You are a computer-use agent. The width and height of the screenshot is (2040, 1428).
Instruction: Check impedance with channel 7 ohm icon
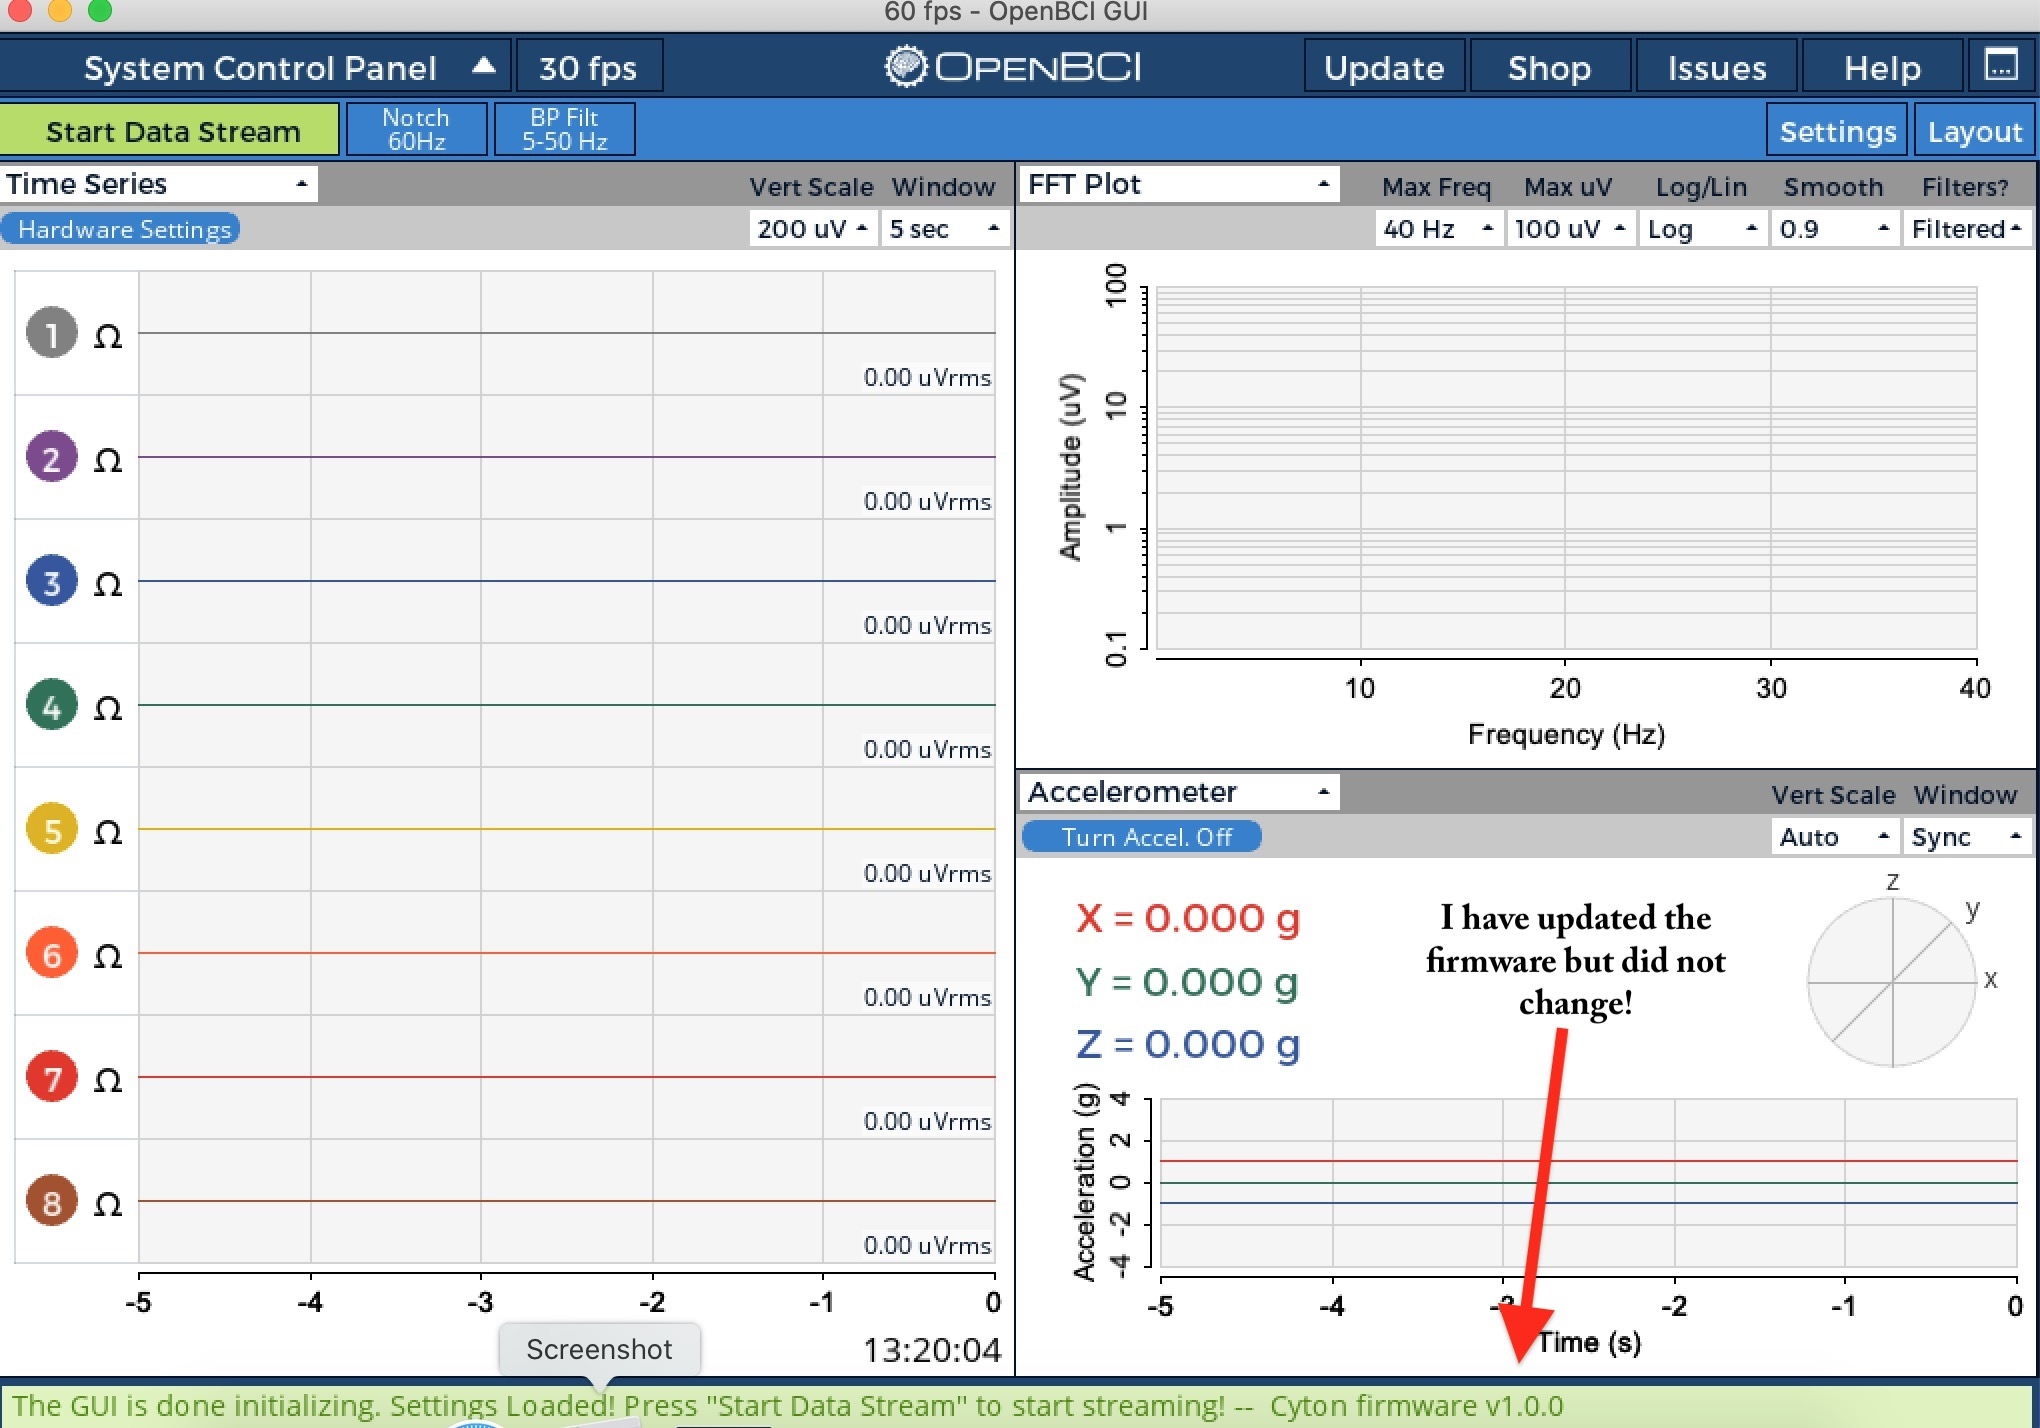click(x=108, y=1080)
